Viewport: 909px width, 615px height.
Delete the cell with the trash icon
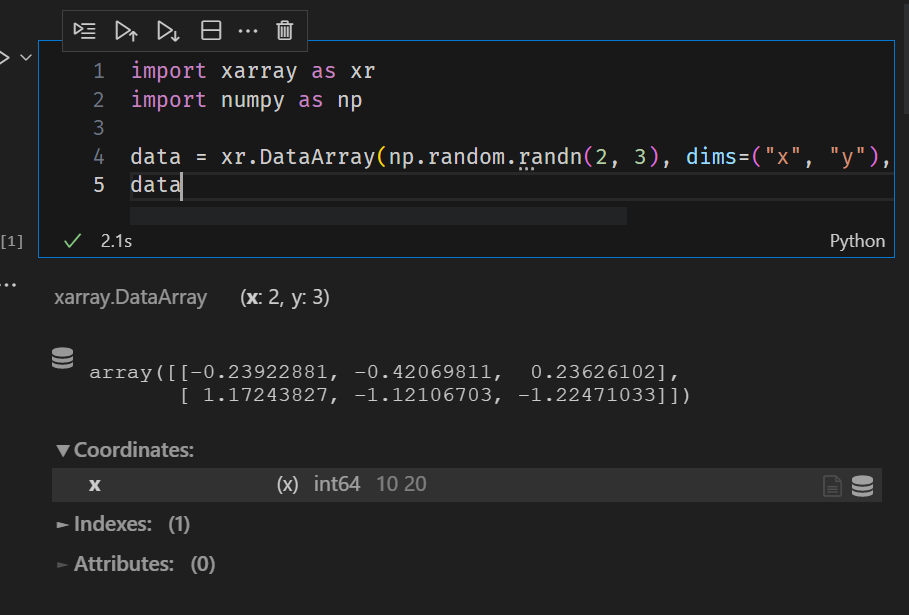pos(284,30)
